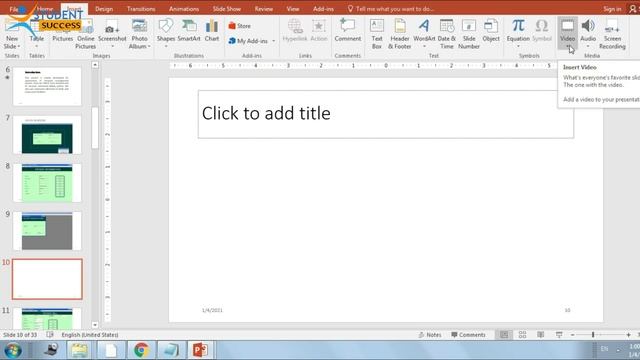Click the zoom slider handle
Viewport: 640px width, 360px height.
(x=593, y=335)
